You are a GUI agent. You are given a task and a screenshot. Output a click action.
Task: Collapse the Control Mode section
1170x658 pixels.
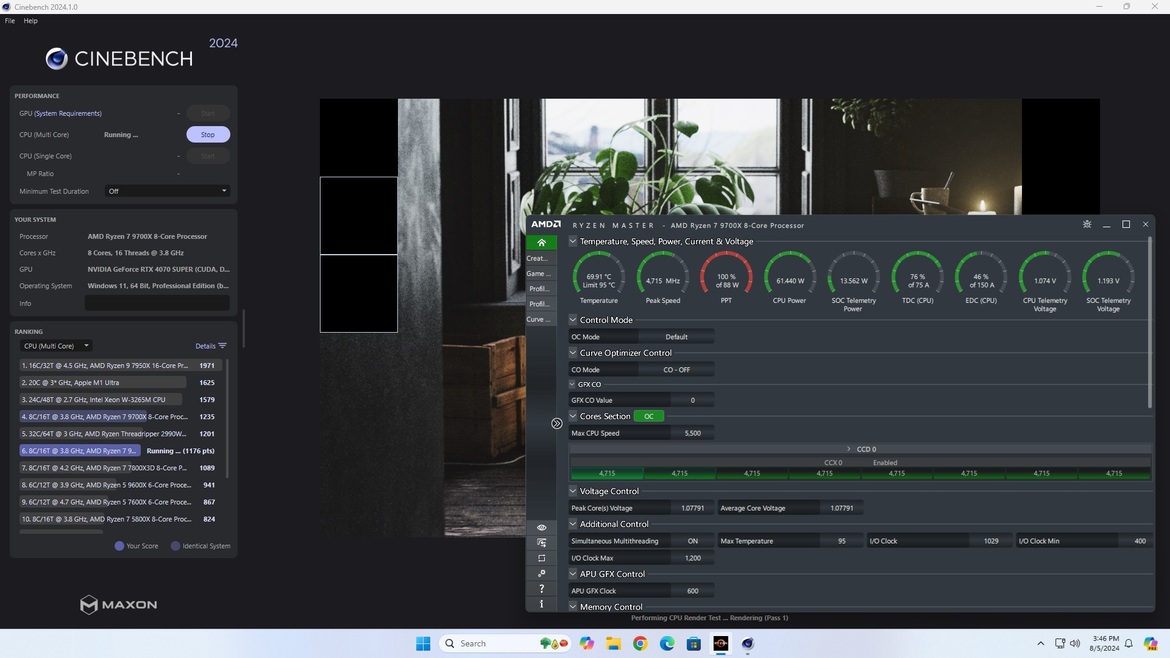pyautogui.click(x=573, y=319)
